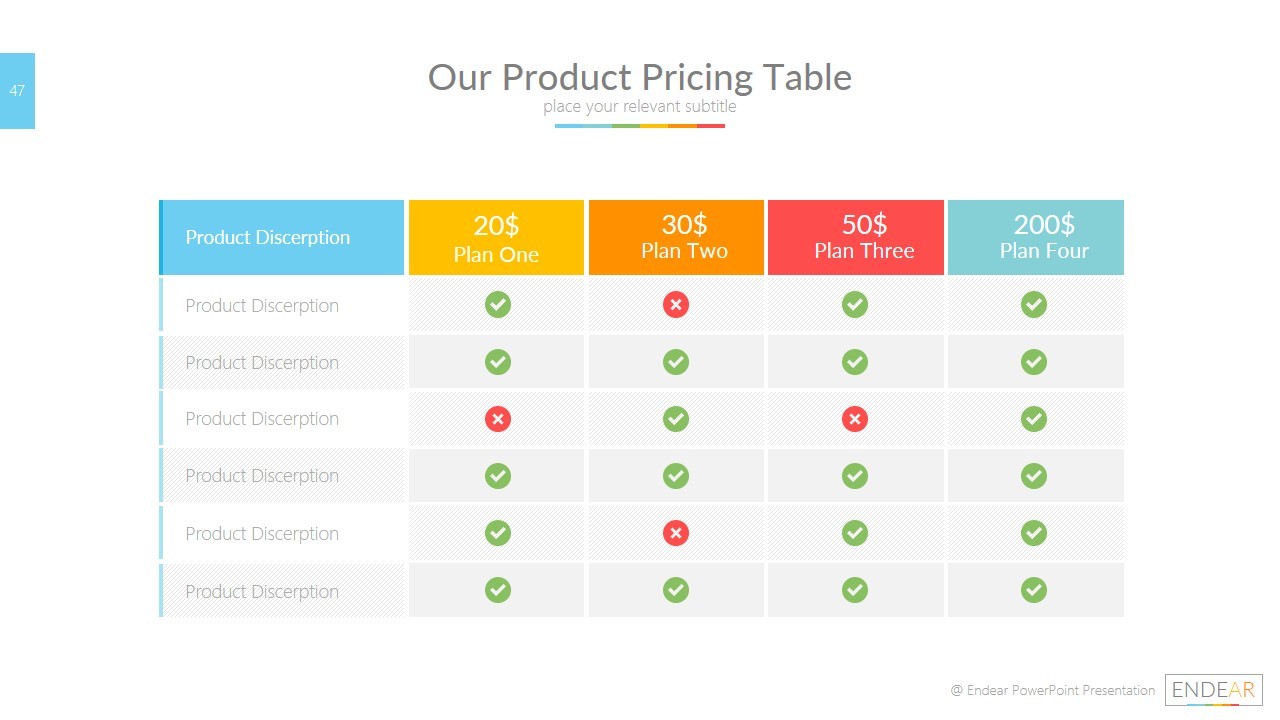The width and height of the screenshot is (1280, 720).
Task: Click last-row green check under Plan Four
Action: coord(1034,591)
